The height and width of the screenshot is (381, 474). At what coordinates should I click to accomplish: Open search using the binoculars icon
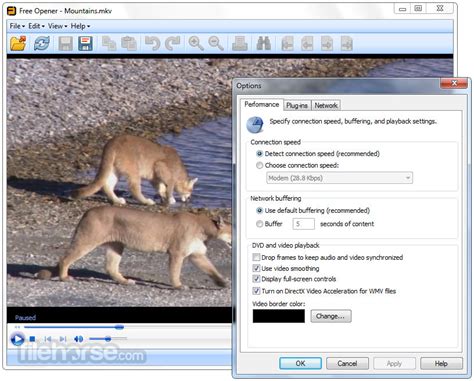(263, 43)
